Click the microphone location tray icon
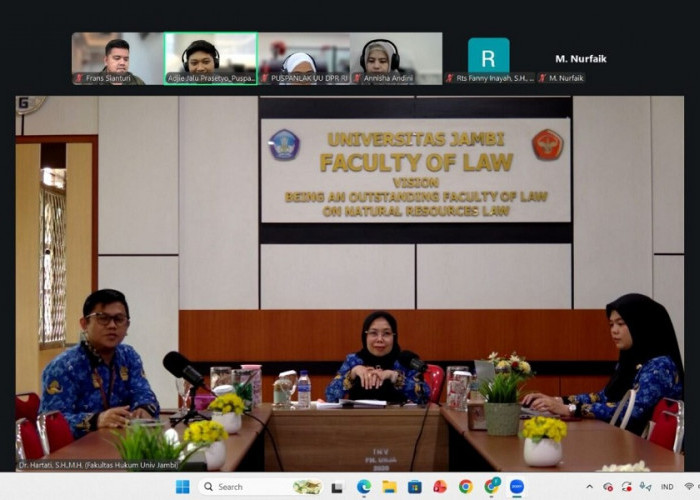 645,487
